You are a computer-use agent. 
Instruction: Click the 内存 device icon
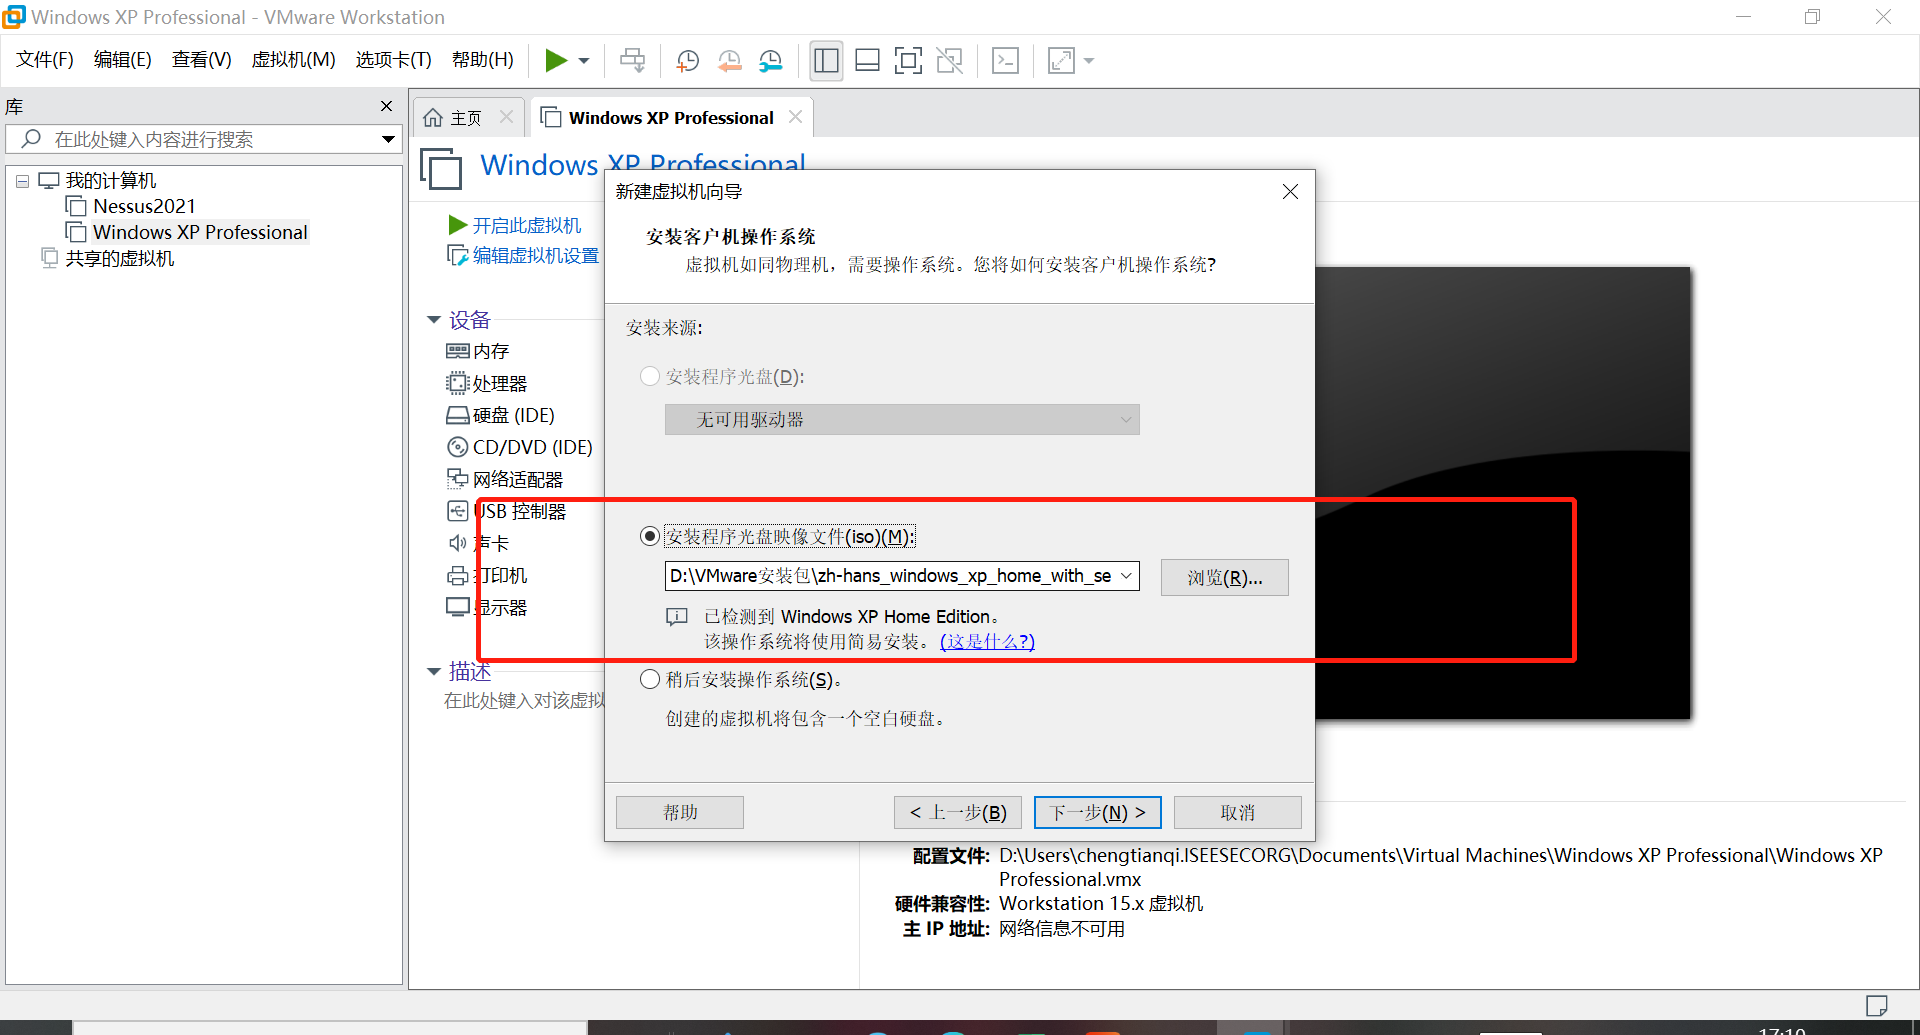tap(457, 351)
